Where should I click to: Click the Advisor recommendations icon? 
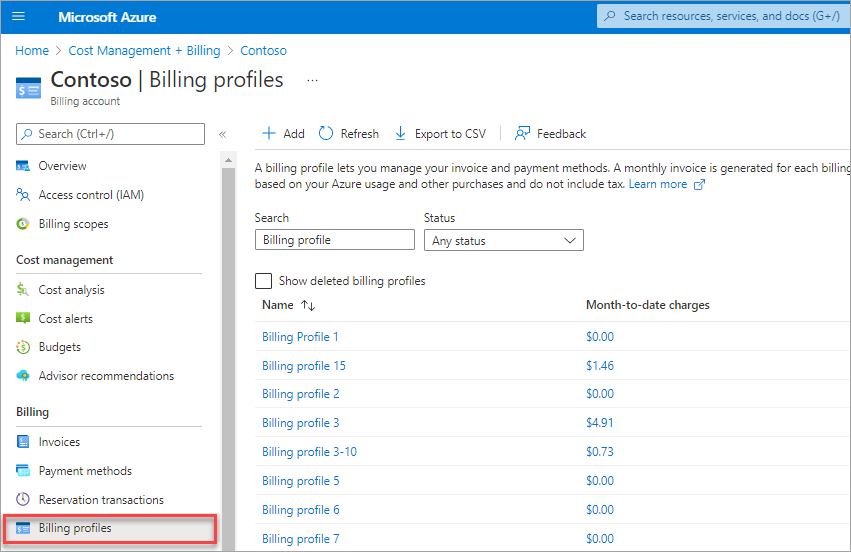(24, 376)
